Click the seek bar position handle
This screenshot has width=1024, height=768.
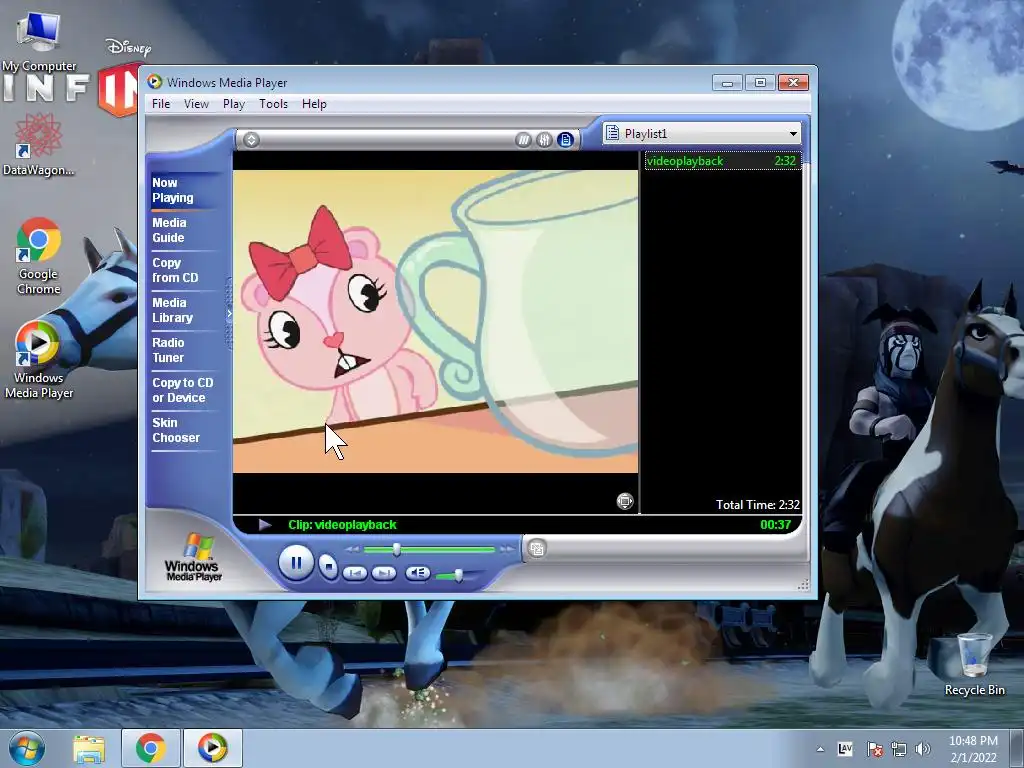396,549
